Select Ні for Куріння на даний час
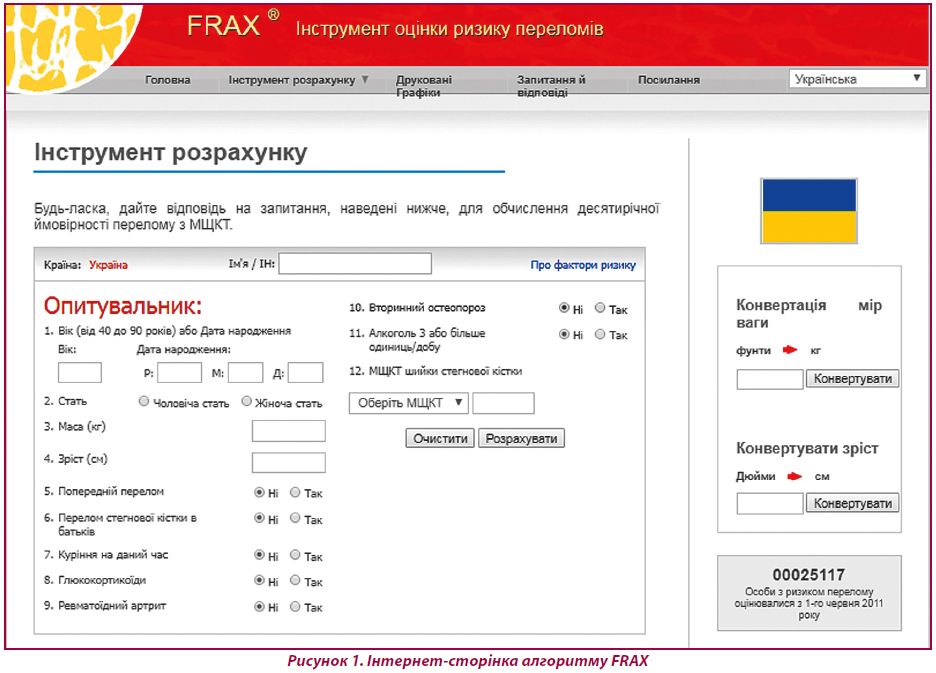The width and height of the screenshot is (936, 673). pyautogui.click(x=259, y=555)
